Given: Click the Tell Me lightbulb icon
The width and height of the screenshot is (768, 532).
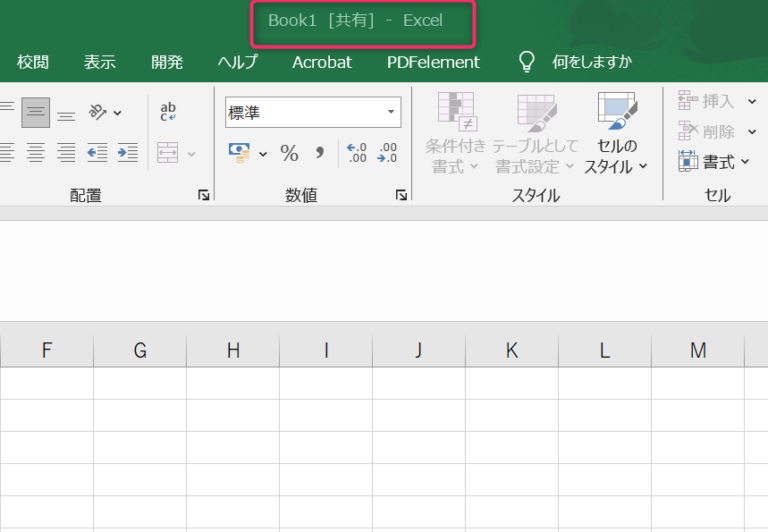Looking at the screenshot, I should (x=527, y=62).
